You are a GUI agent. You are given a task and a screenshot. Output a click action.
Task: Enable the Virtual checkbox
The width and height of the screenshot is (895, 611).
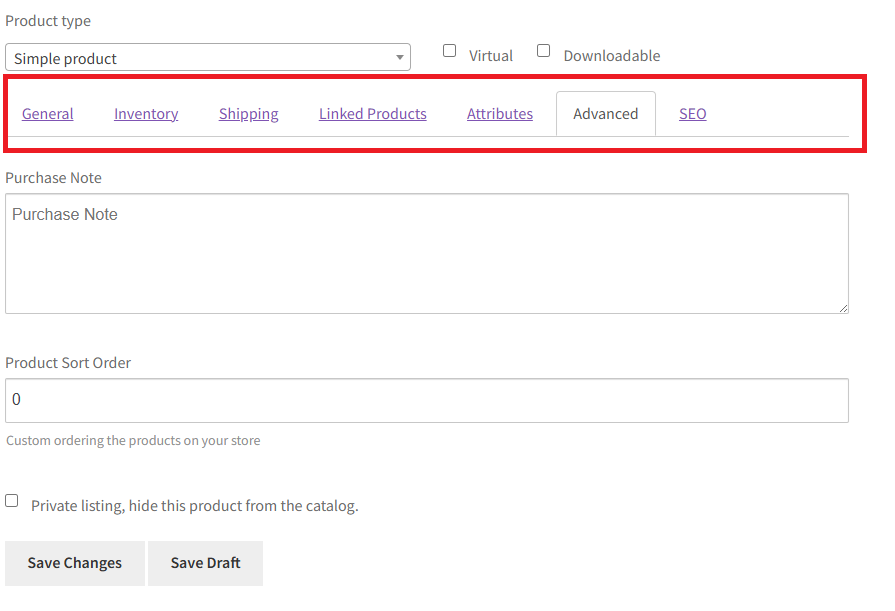450,51
